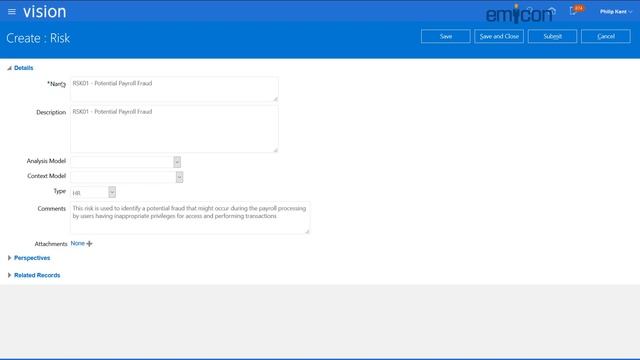640x360 pixels.
Task: Click the vision logo text
Action: point(44,12)
